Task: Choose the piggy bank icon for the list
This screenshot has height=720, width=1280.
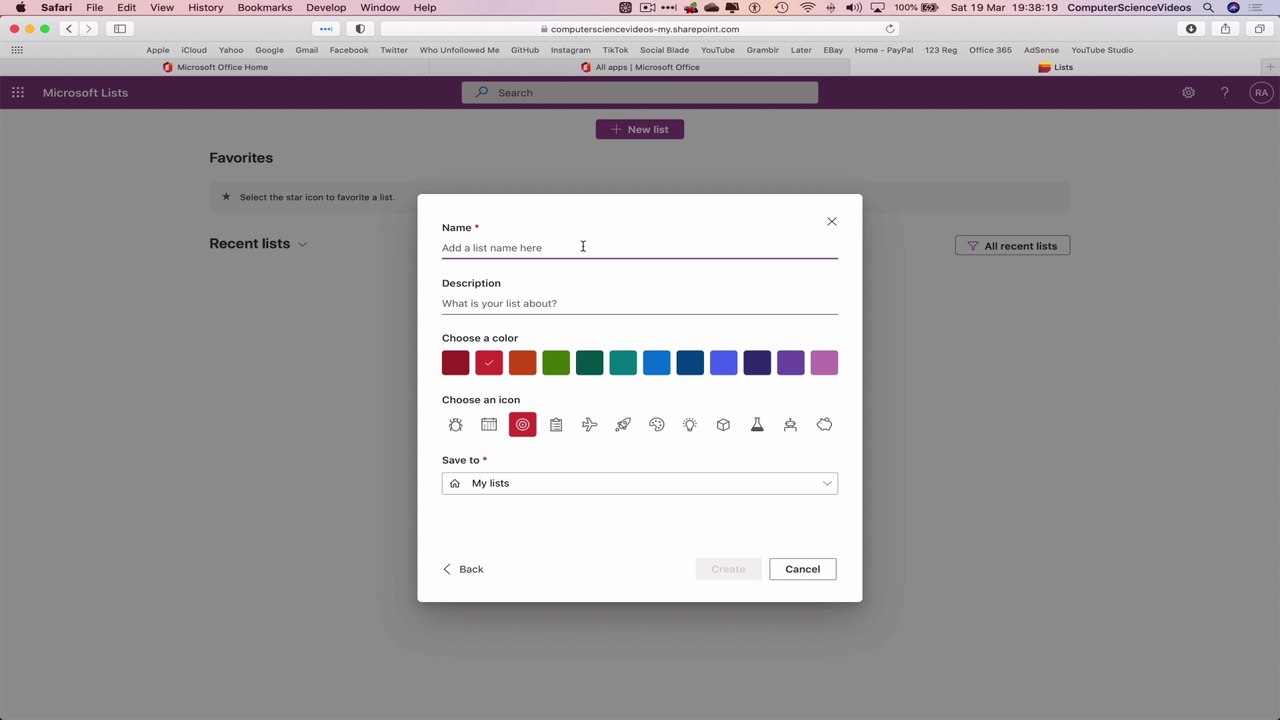Action: coord(824,425)
